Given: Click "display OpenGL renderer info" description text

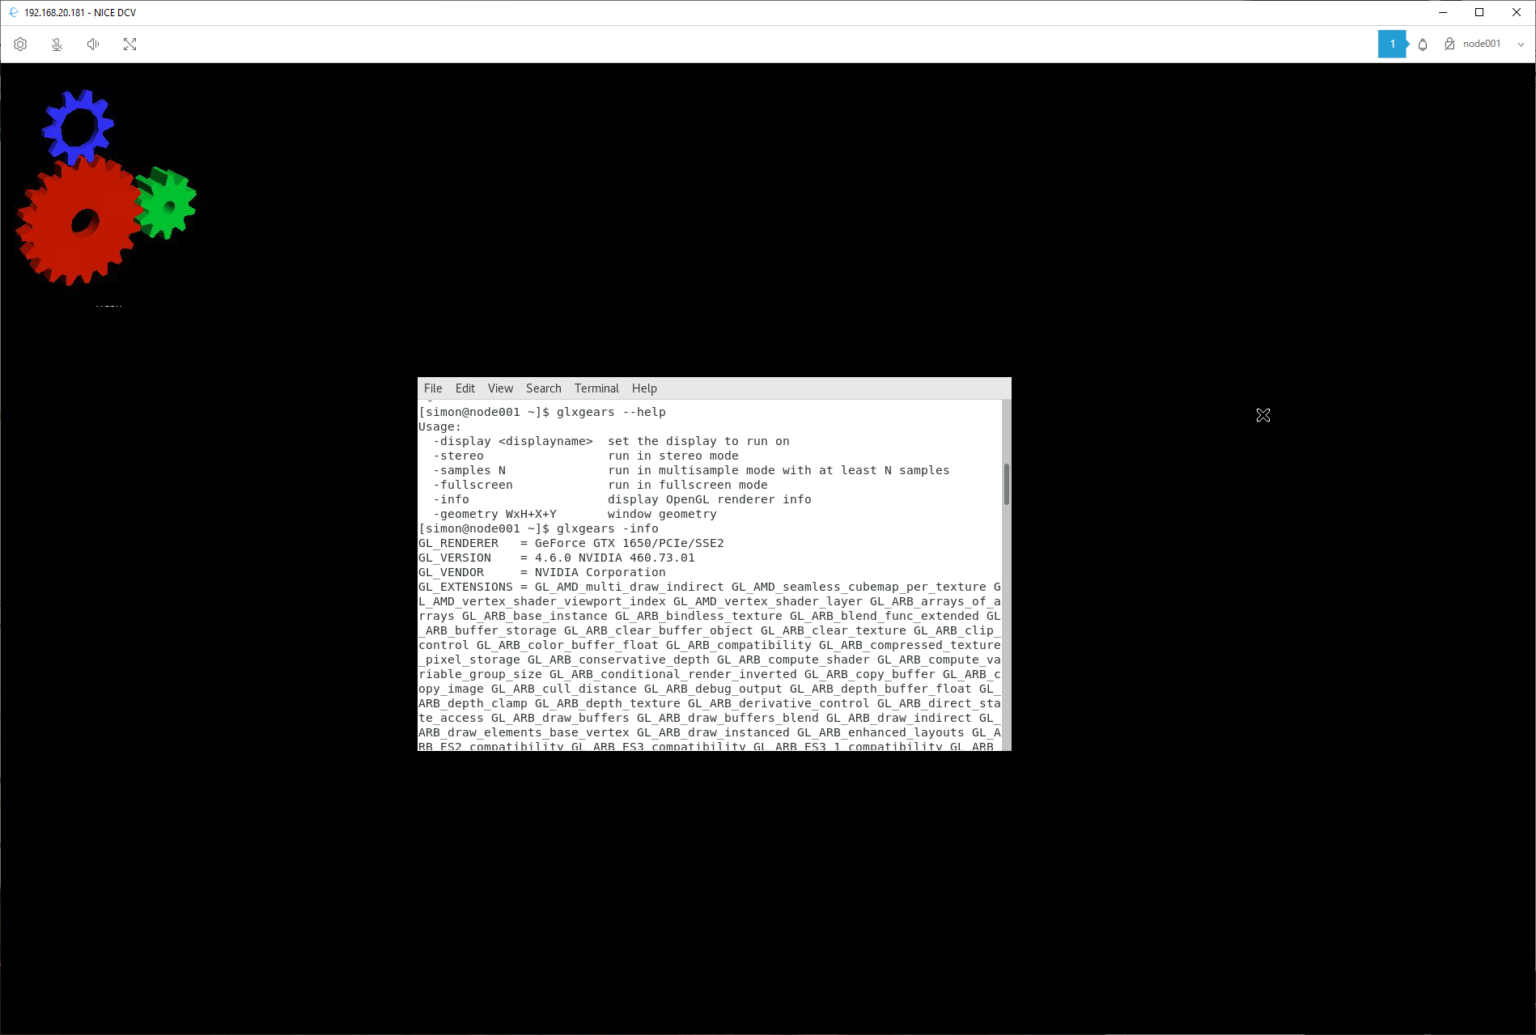Looking at the screenshot, I should (709, 500).
